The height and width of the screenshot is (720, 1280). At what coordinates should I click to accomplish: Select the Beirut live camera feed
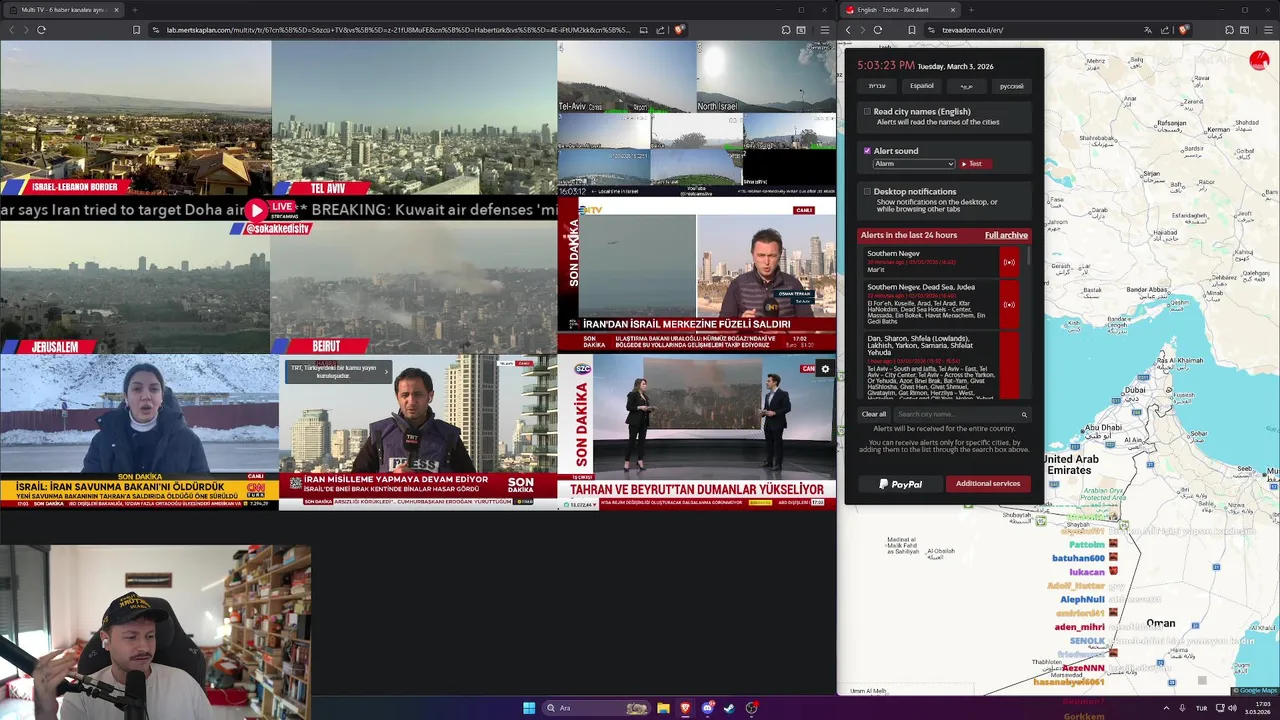[x=414, y=288]
